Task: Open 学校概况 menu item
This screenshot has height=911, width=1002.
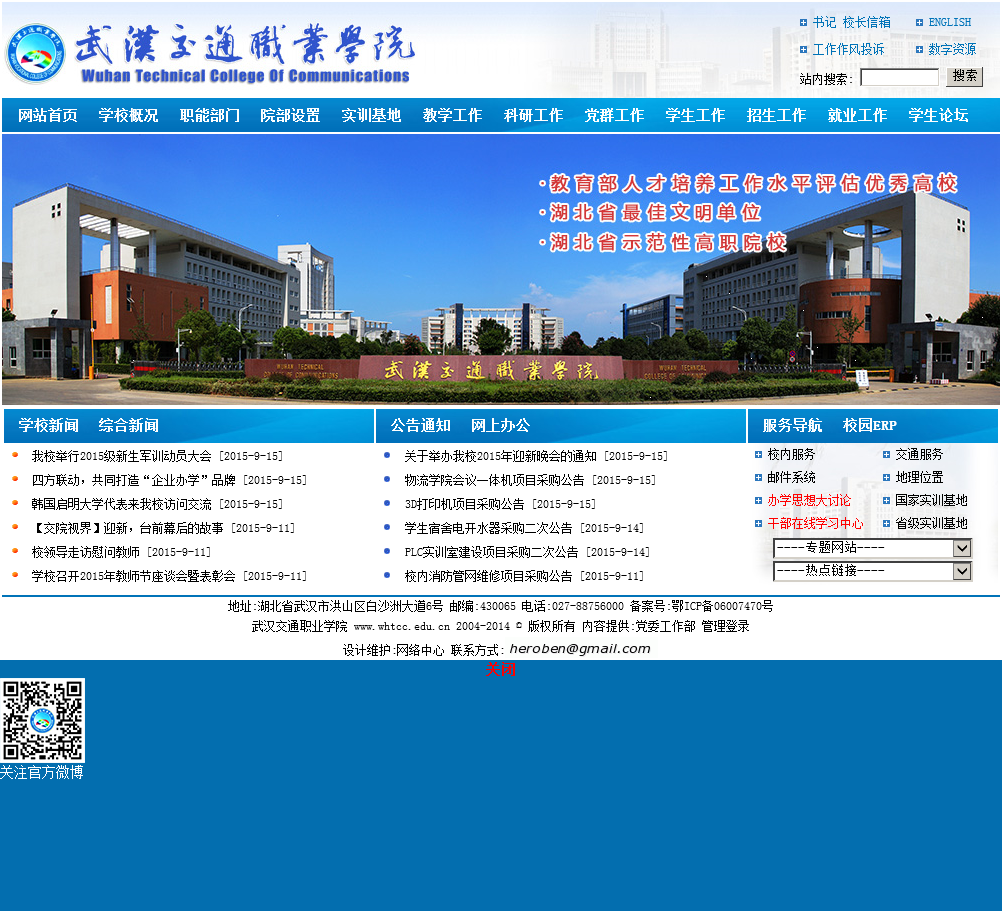Action: [x=128, y=116]
